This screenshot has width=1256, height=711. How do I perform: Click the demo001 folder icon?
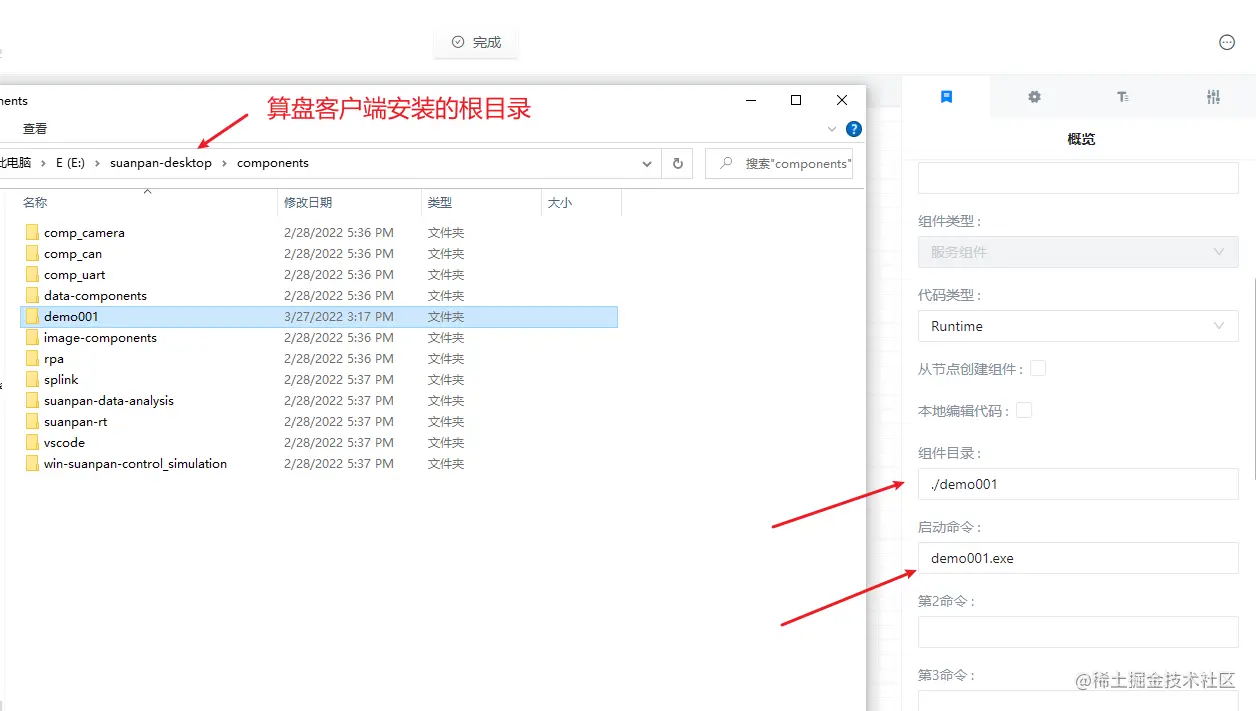coord(33,317)
